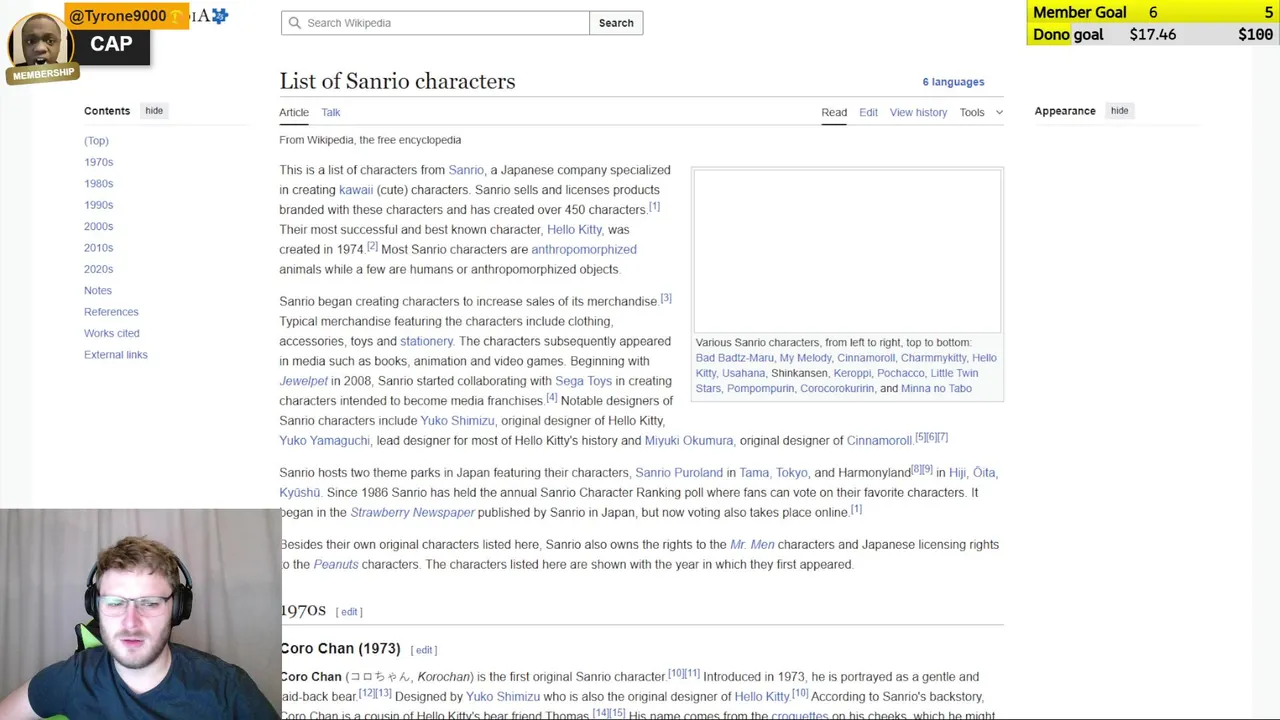Open the Edit tab
Screen dimensions: 1280x720
tap(868, 112)
